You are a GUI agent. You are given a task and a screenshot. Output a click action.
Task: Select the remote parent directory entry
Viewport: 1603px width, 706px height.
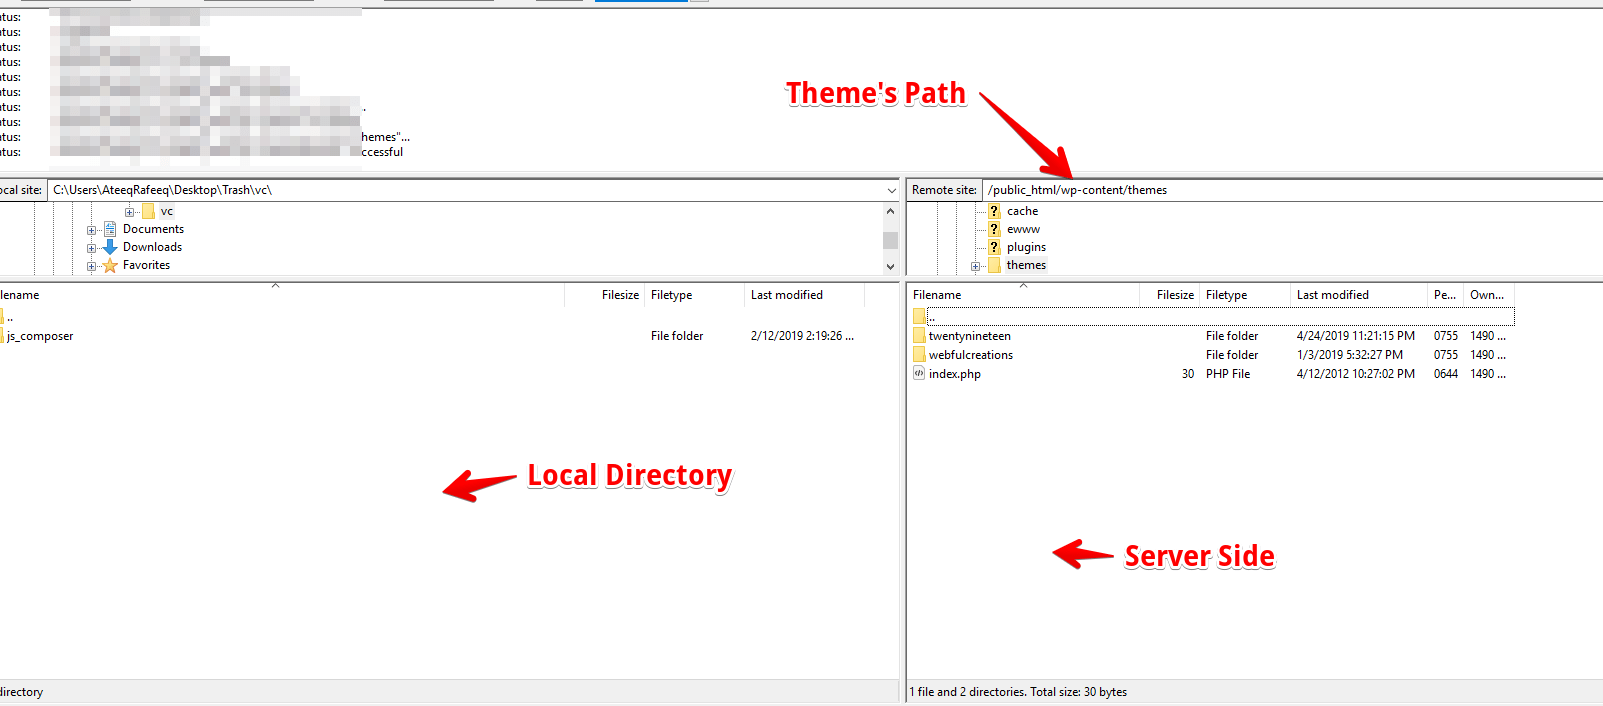tap(1213, 317)
